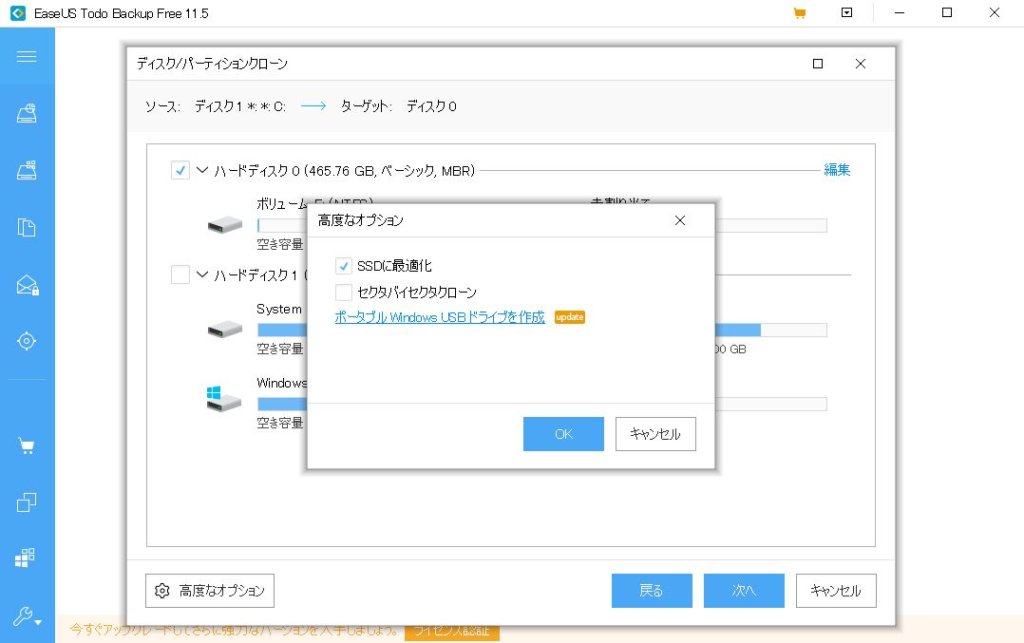
Task: Click キャンセル in the clone window footer
Action: pyautogui.click(x=836, y=591)
